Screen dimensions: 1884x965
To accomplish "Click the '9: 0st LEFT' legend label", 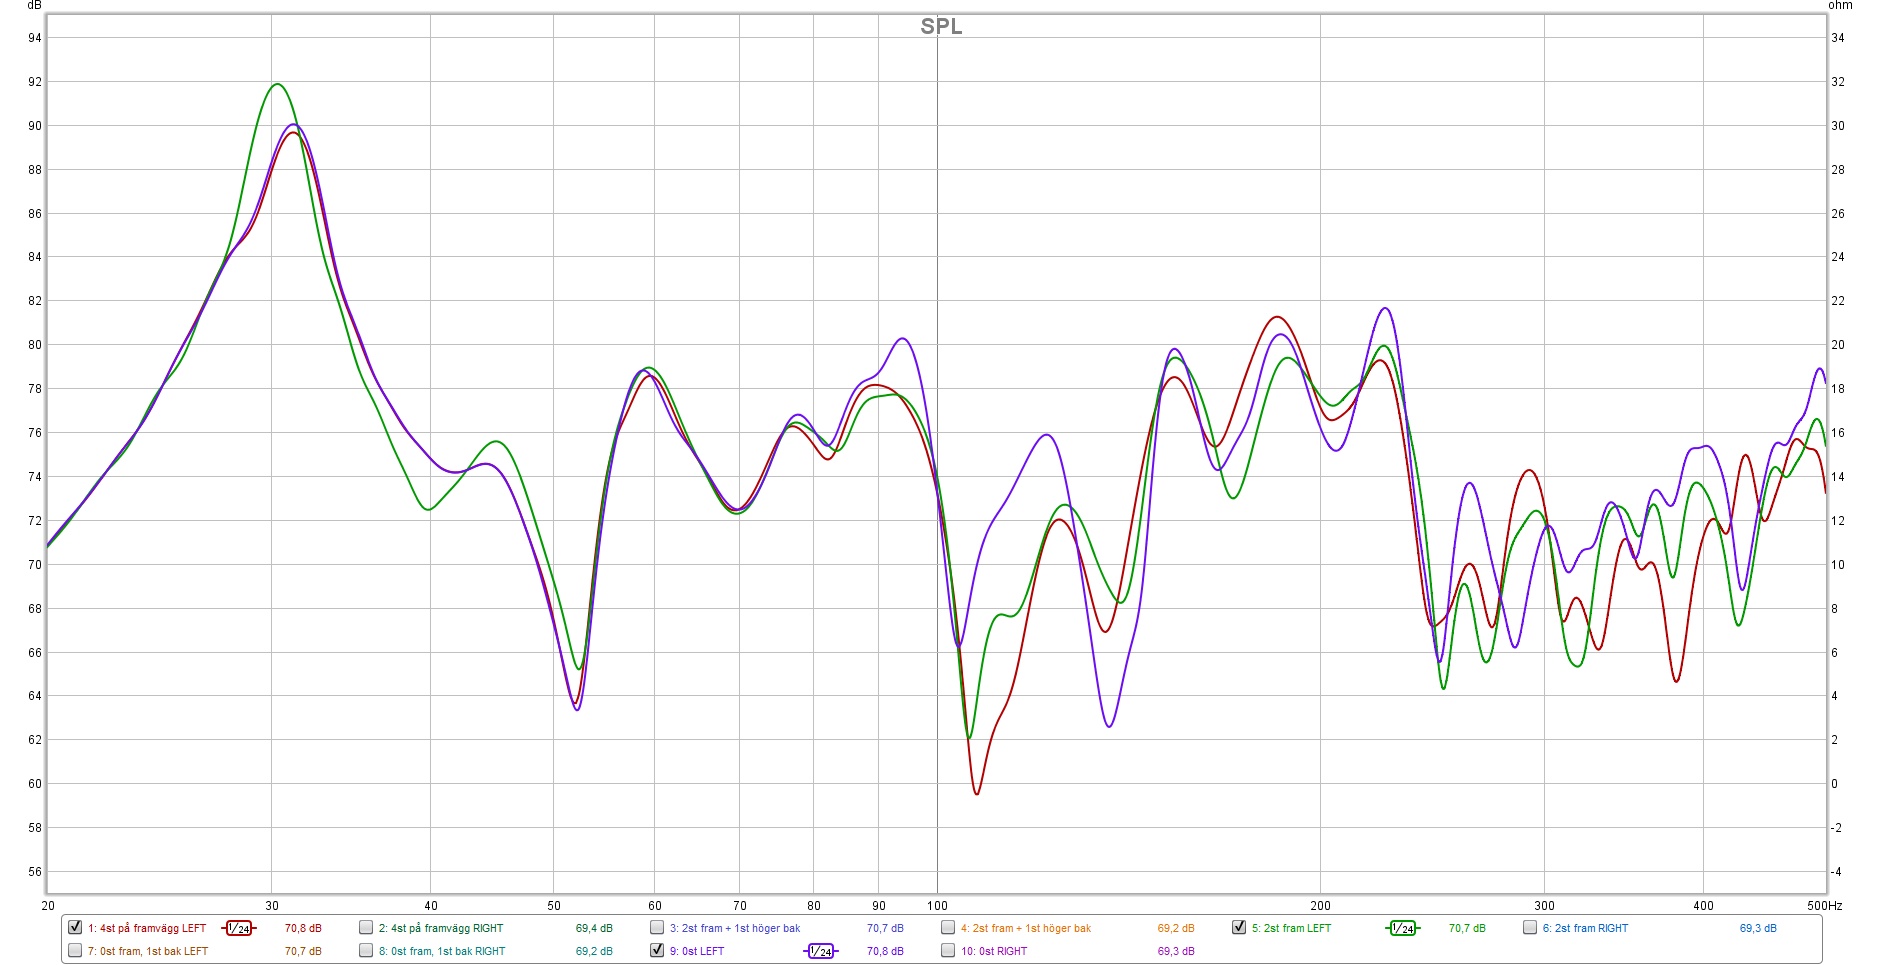I will pos(702,951).
